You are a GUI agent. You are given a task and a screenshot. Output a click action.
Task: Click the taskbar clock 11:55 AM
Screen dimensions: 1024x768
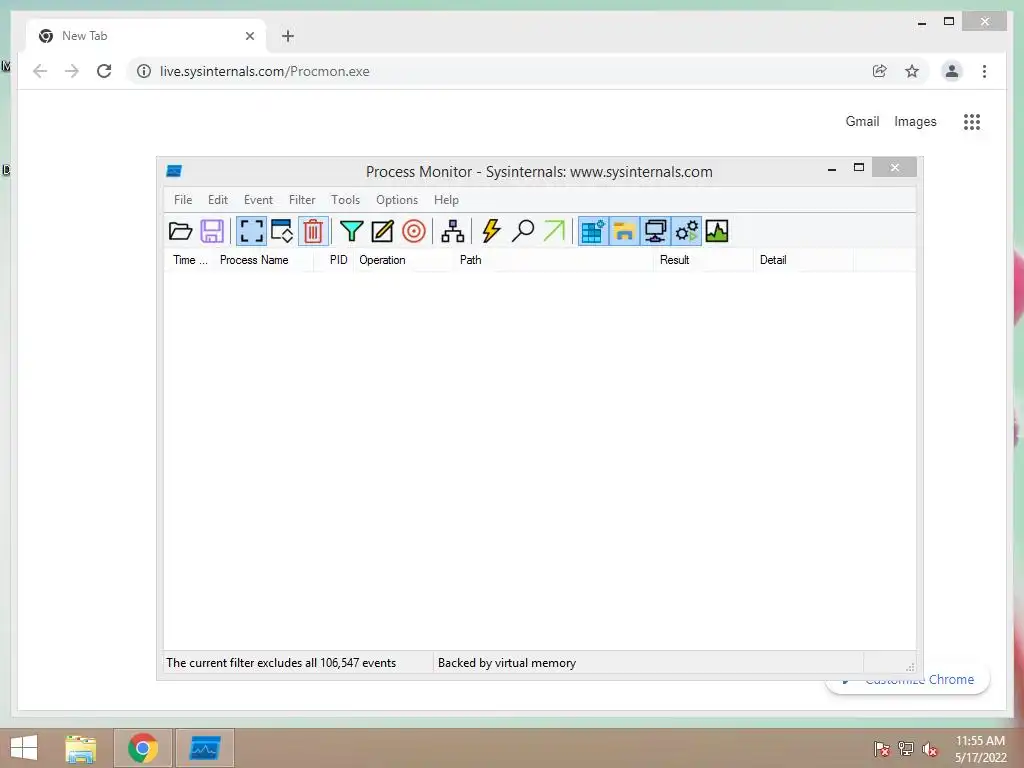tap(980, 741)
